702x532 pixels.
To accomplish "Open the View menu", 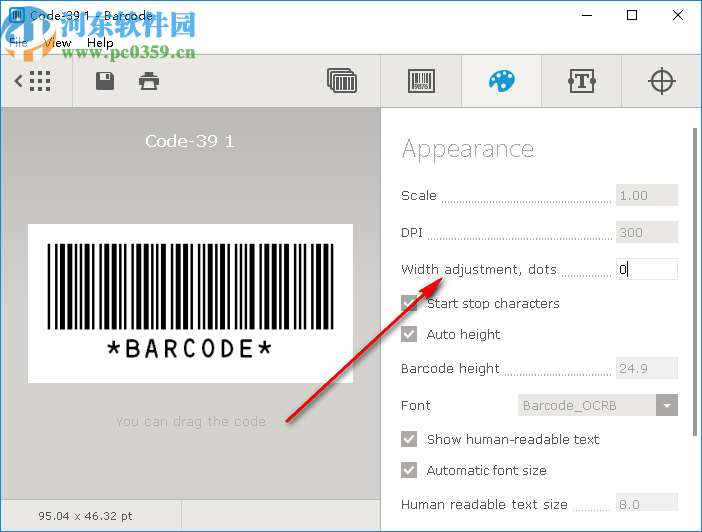I will tap(57, 43).
